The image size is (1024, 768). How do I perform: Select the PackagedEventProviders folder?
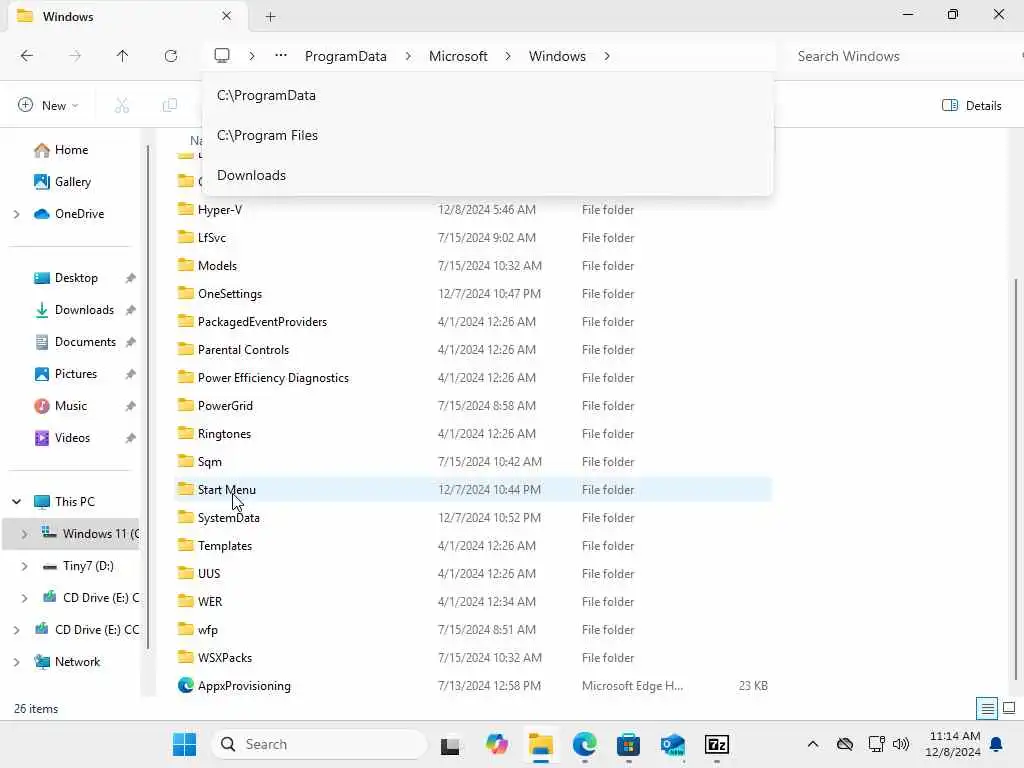[473, 321]
